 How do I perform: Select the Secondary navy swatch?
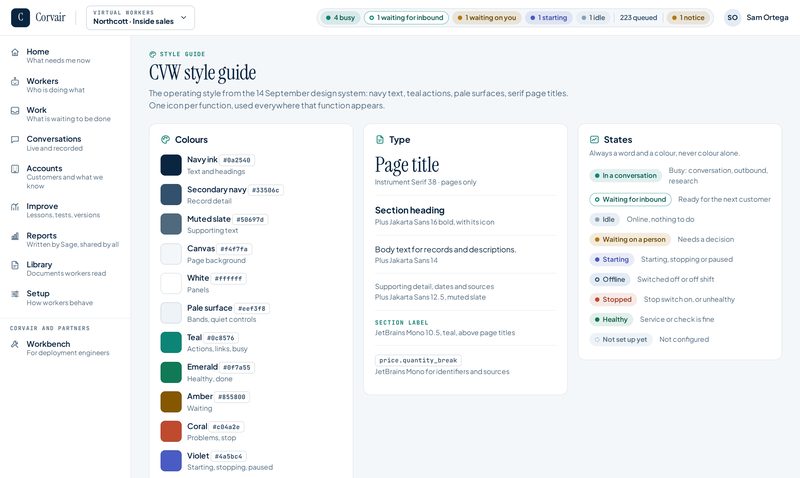pos(171,195)
